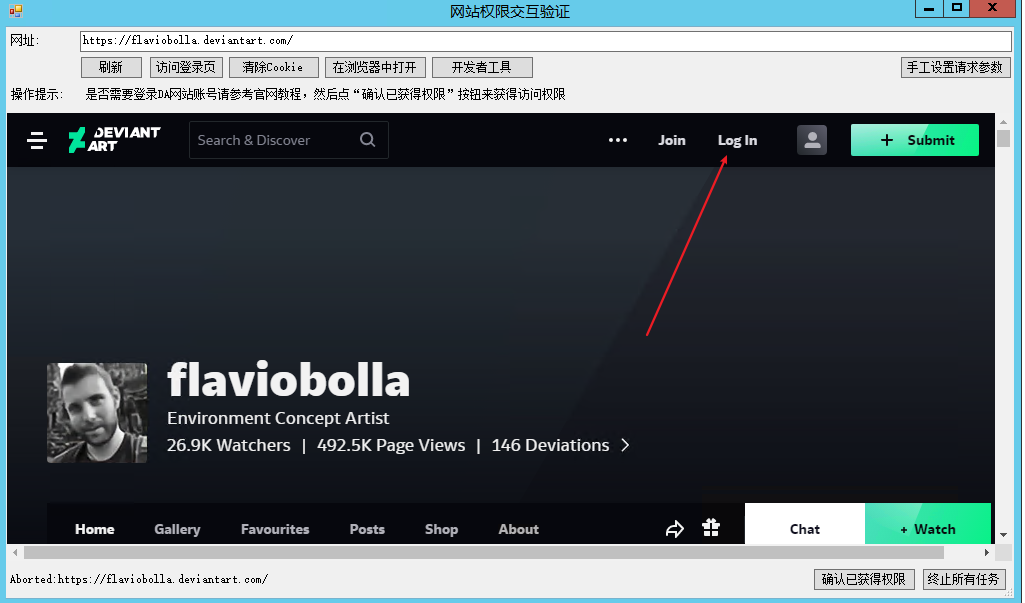Click 手工设置请求参数 button

coord(955,67)
